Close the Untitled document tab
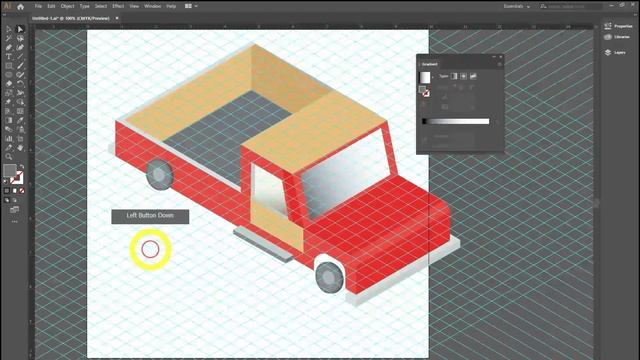This screenshot has width=640, height=360. tap(117, 18)
